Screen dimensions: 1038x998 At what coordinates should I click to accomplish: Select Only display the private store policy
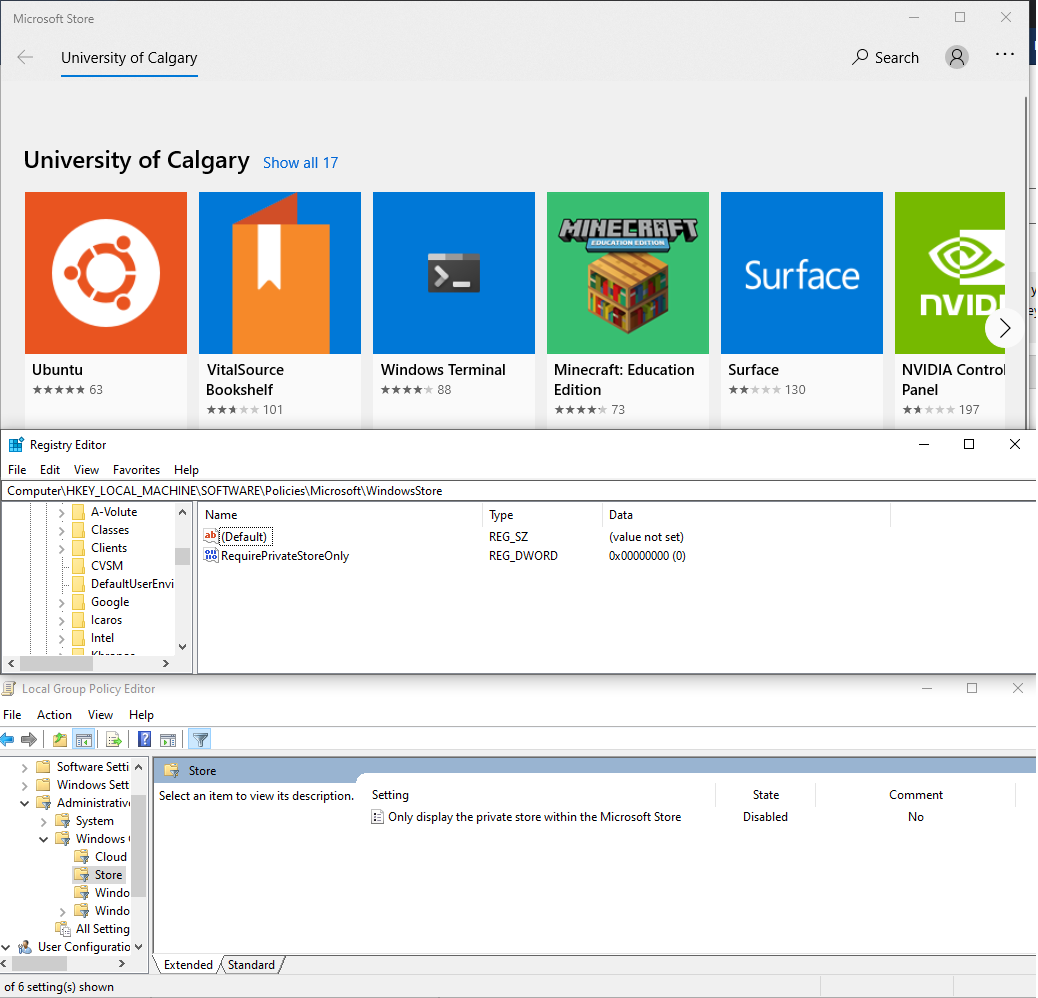[x=526, y=817]
